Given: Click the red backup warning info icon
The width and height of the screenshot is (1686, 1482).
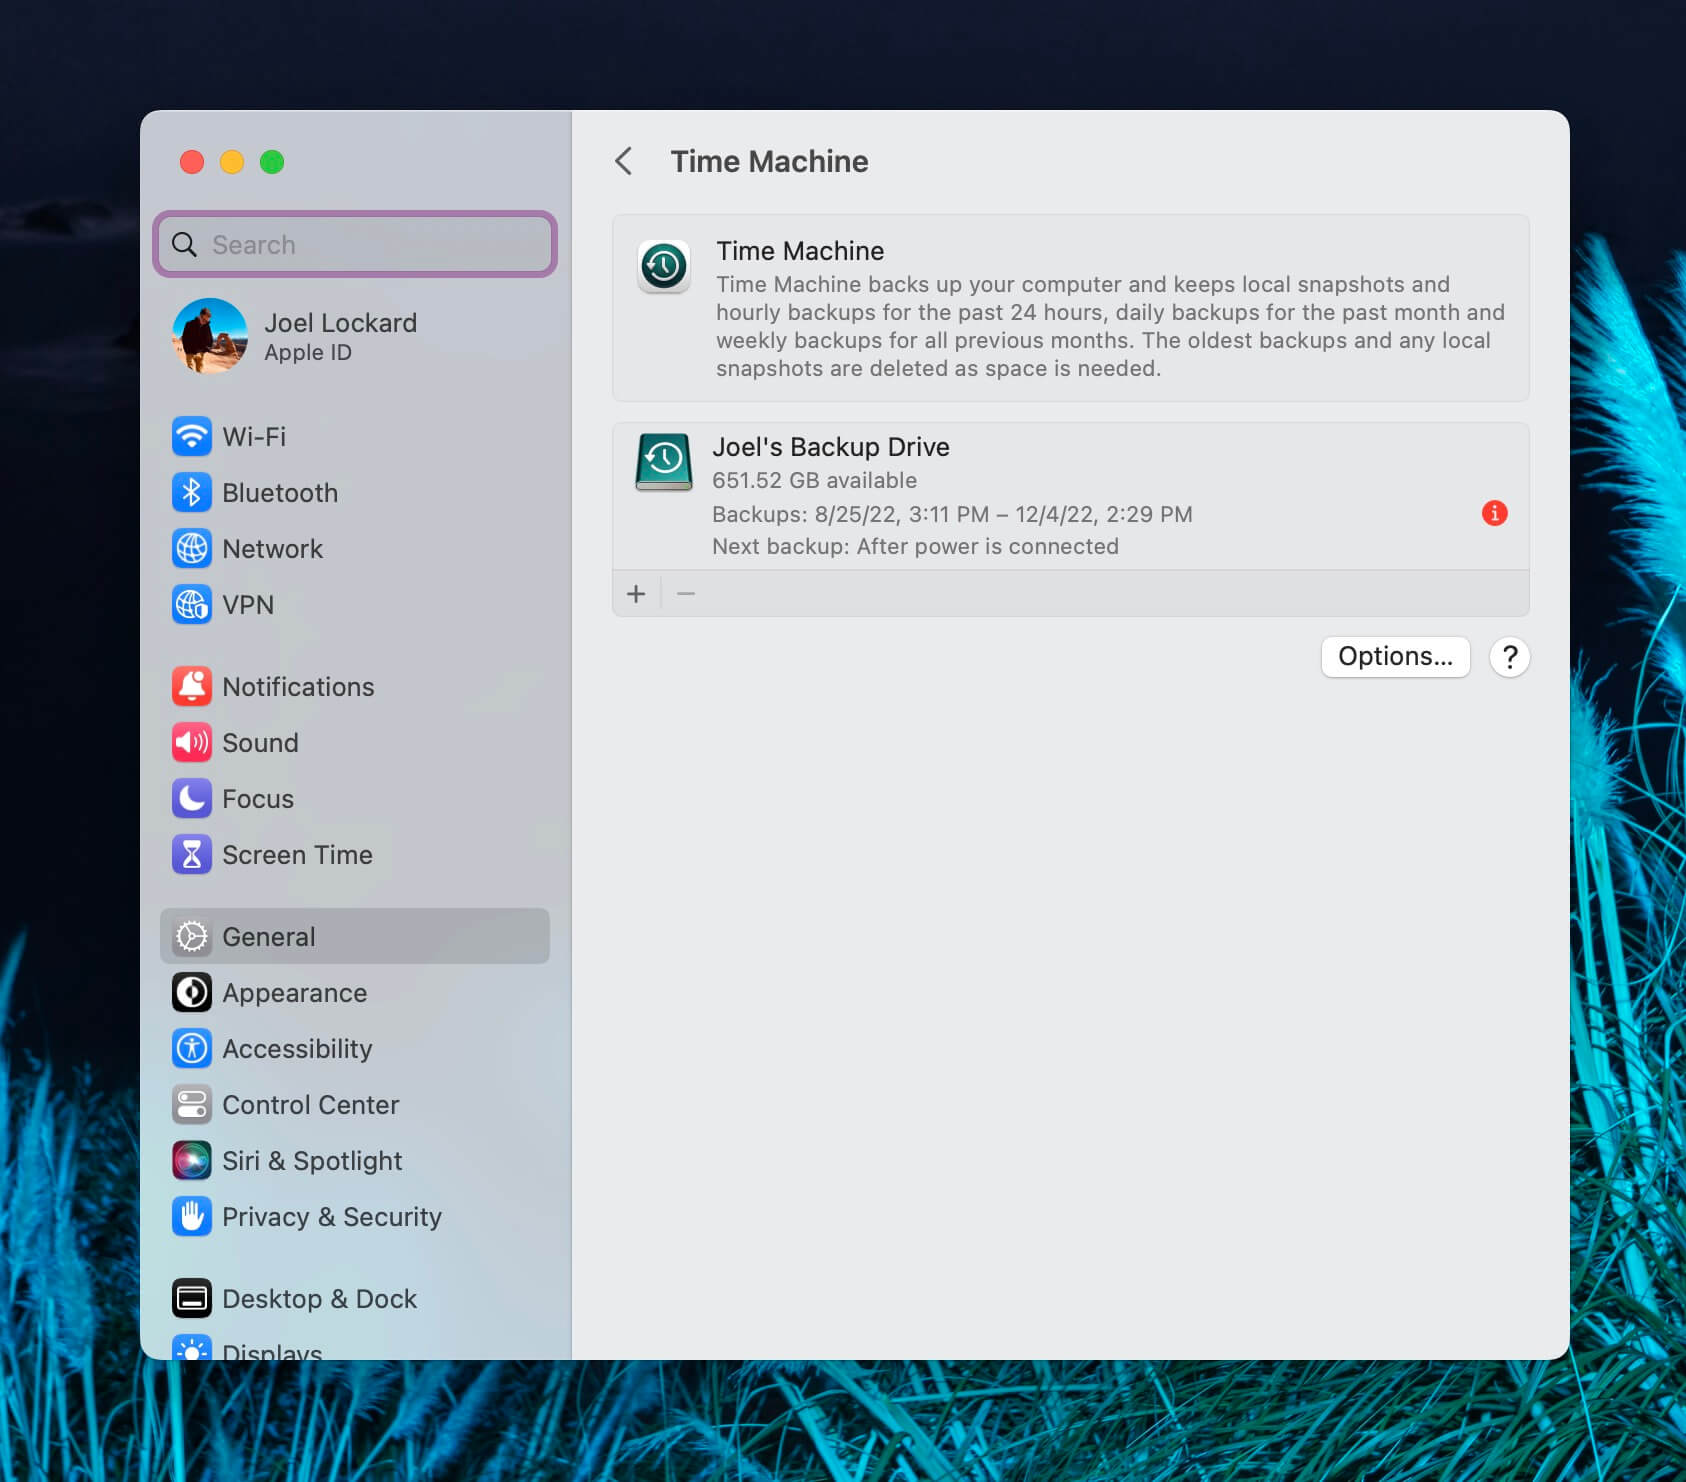Looking at the screenshot, I should (1494, 513).
